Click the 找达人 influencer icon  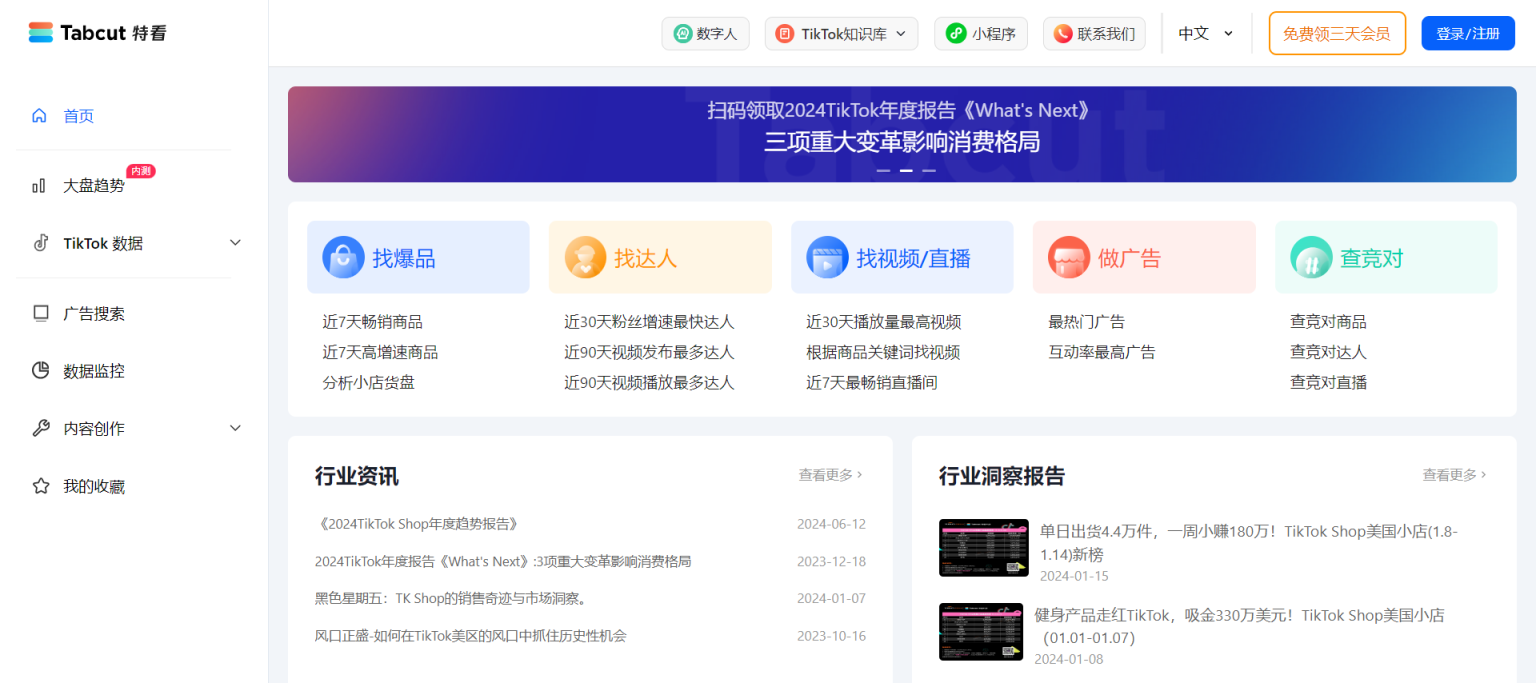[x=585, y=256]
